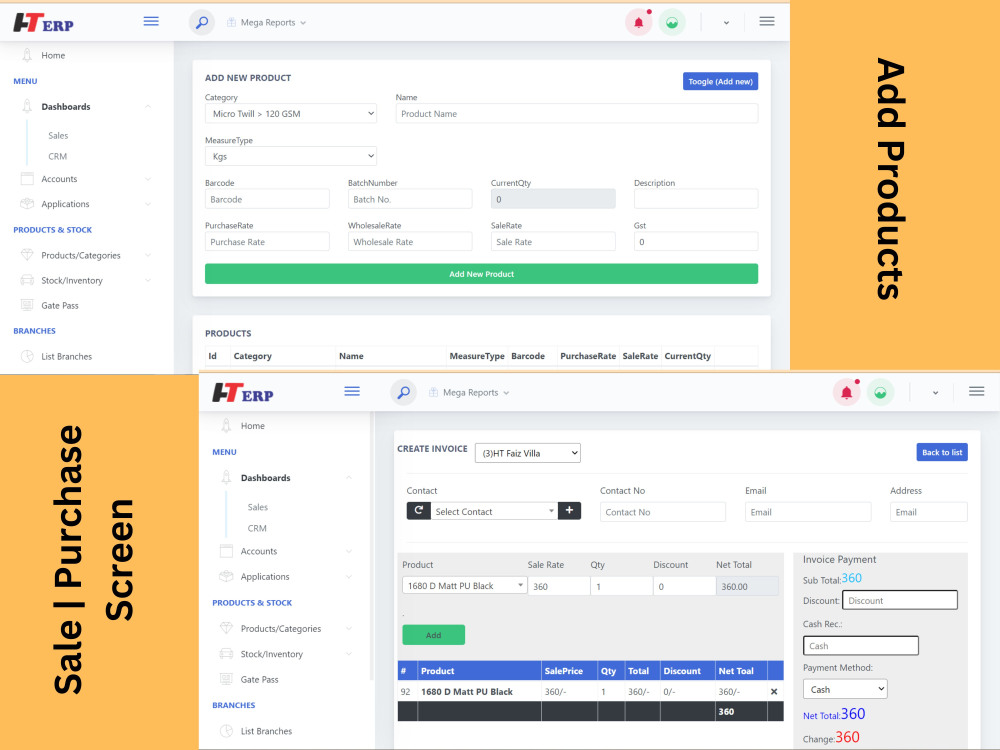Click Sale Rate input in Add New Product
Image resolution: width=1000 pixels, height=750 pixels.
(553, 242)
